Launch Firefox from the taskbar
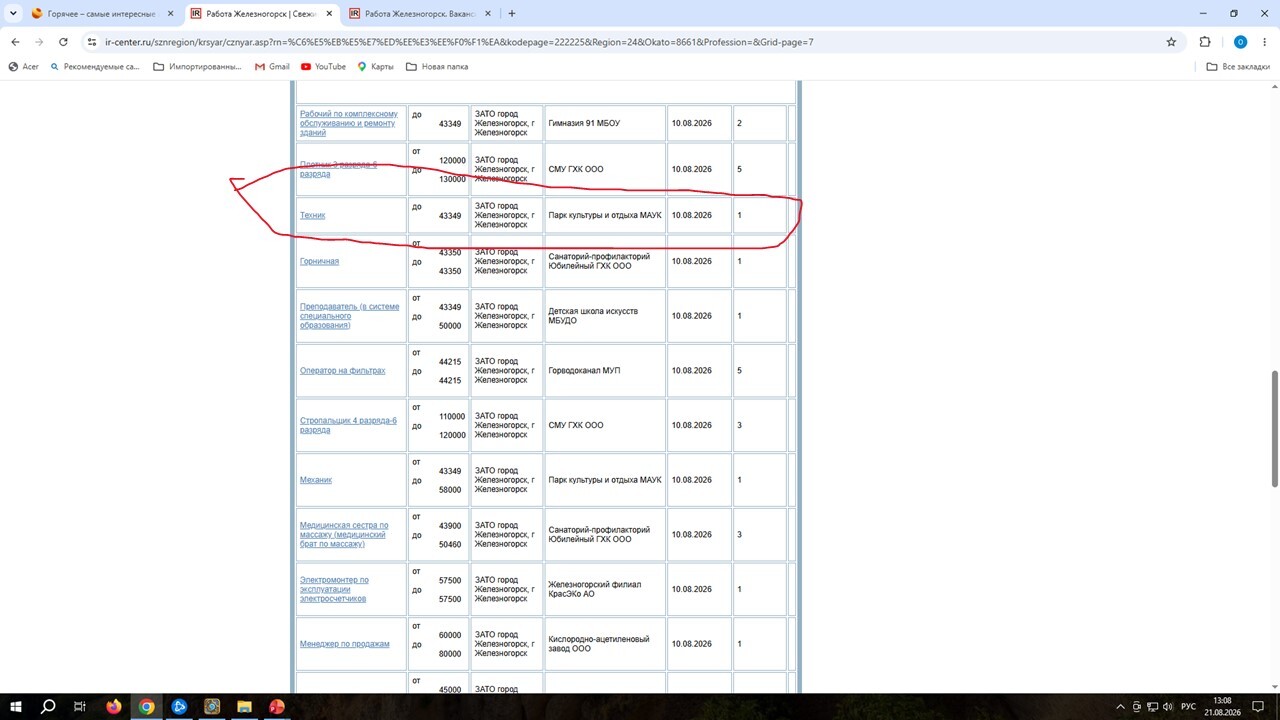Screen dimensions: 1280x720 pyautogui.click(x=113, y=707)
